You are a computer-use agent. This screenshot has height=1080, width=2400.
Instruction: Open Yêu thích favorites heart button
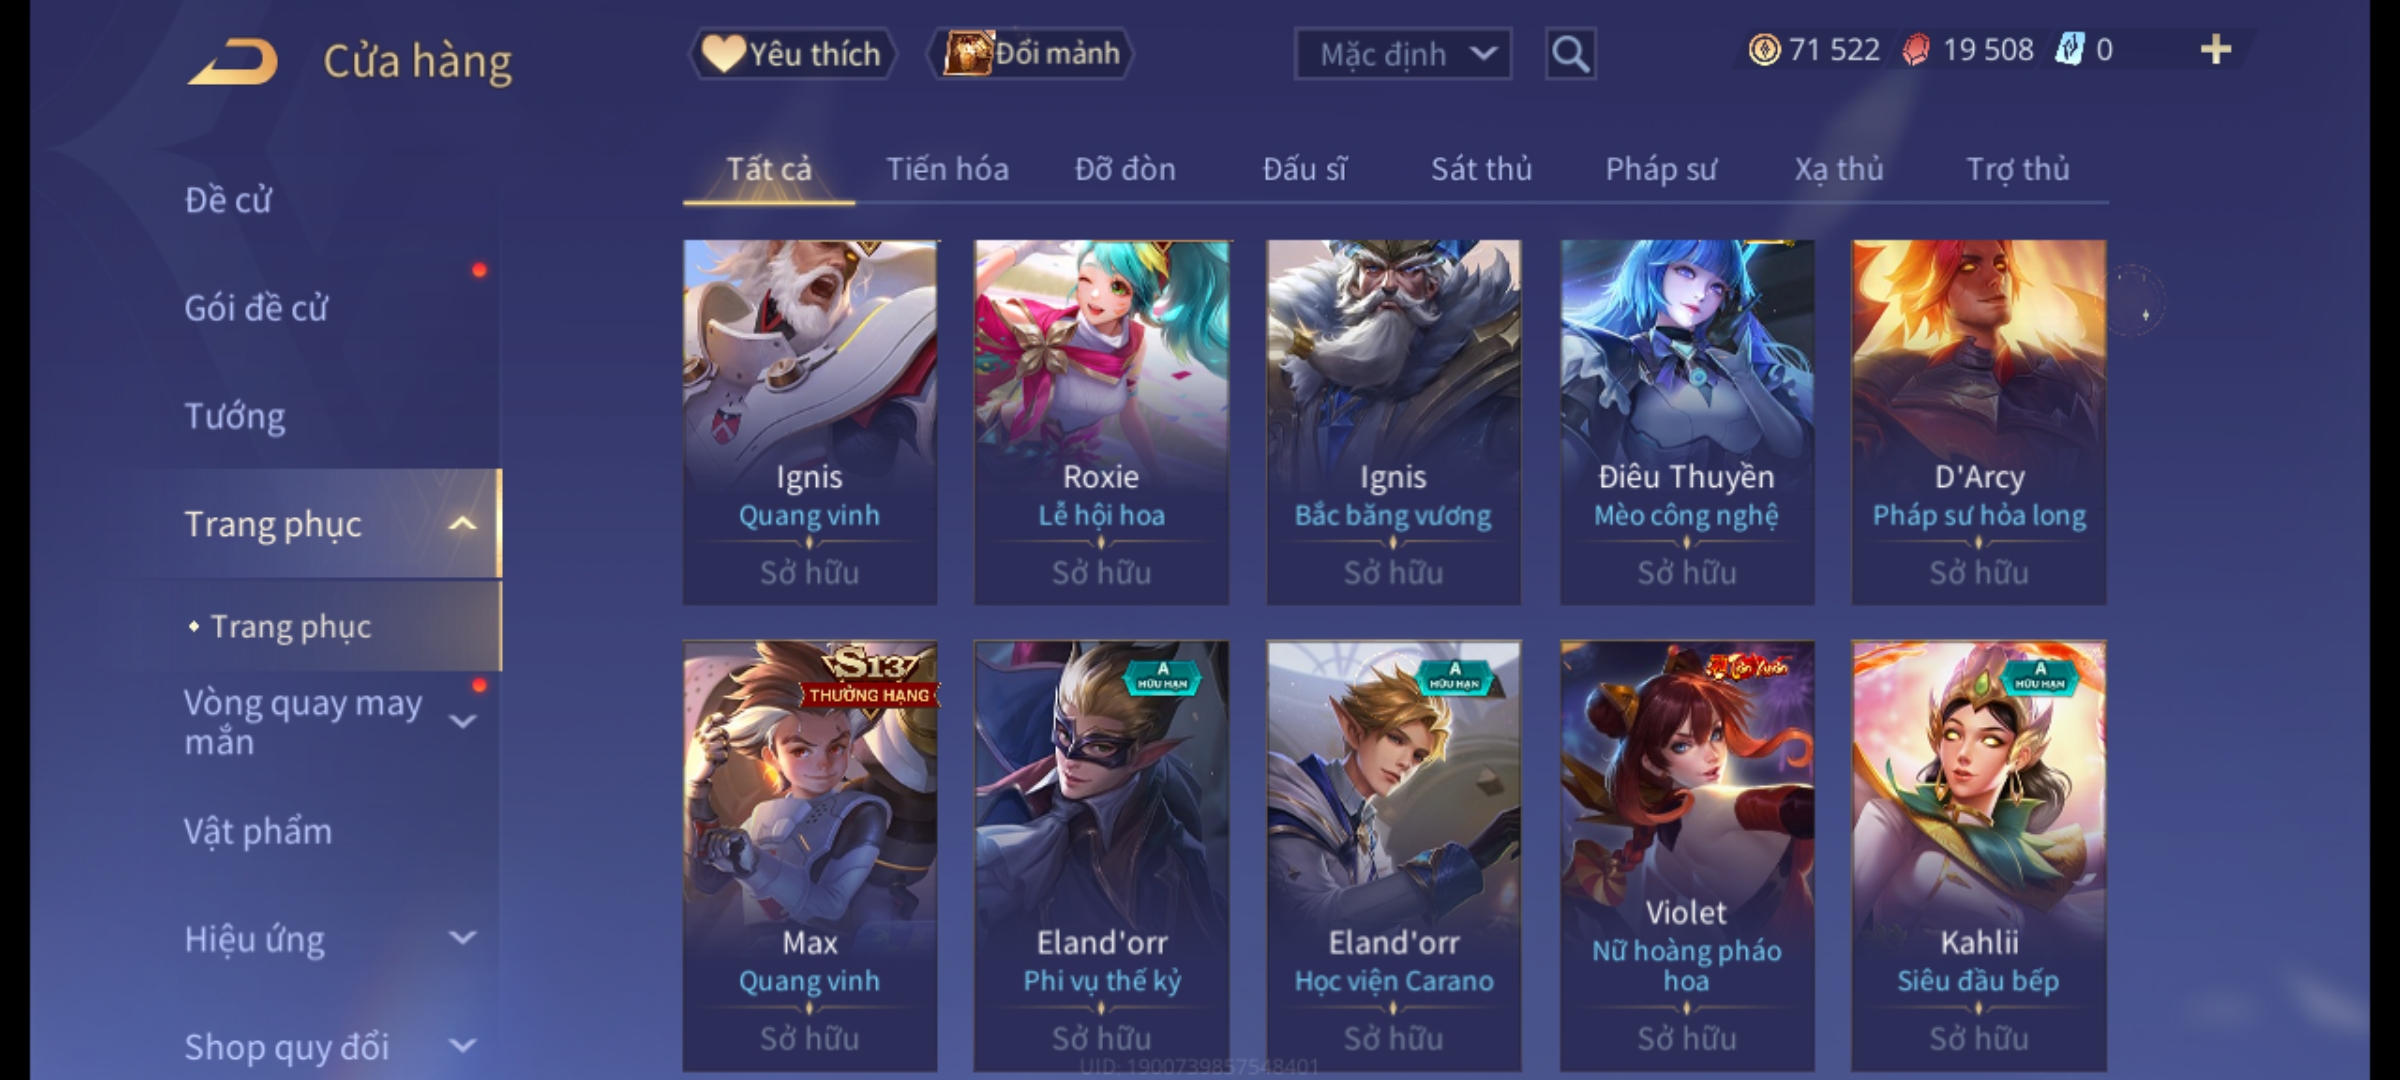point(792,54)
